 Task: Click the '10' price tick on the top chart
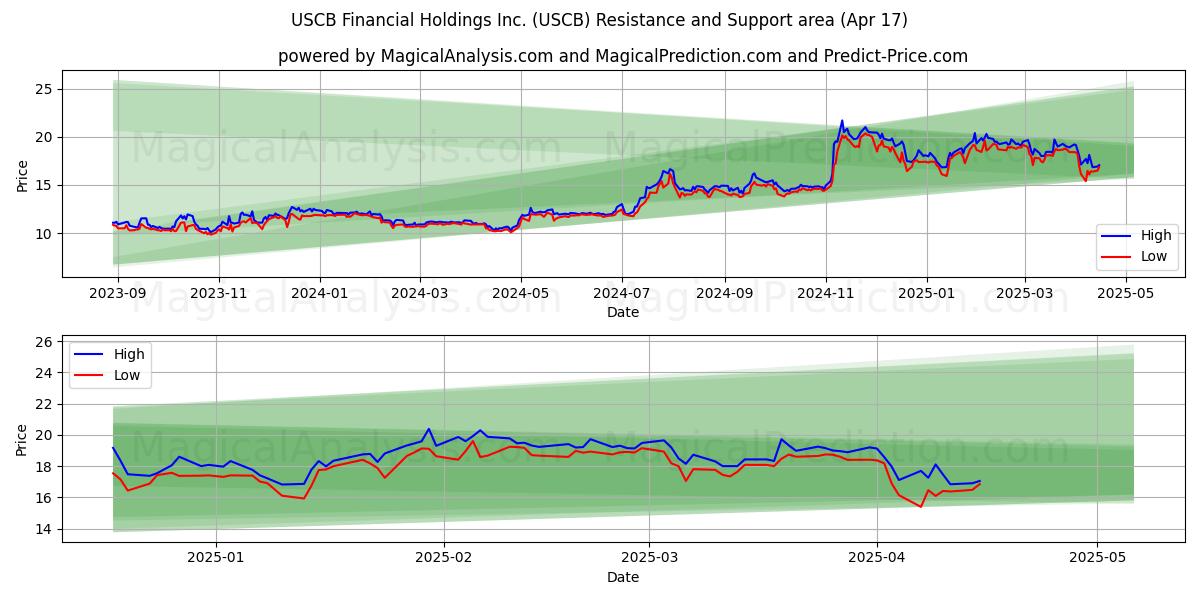click(x=45, y=234)
